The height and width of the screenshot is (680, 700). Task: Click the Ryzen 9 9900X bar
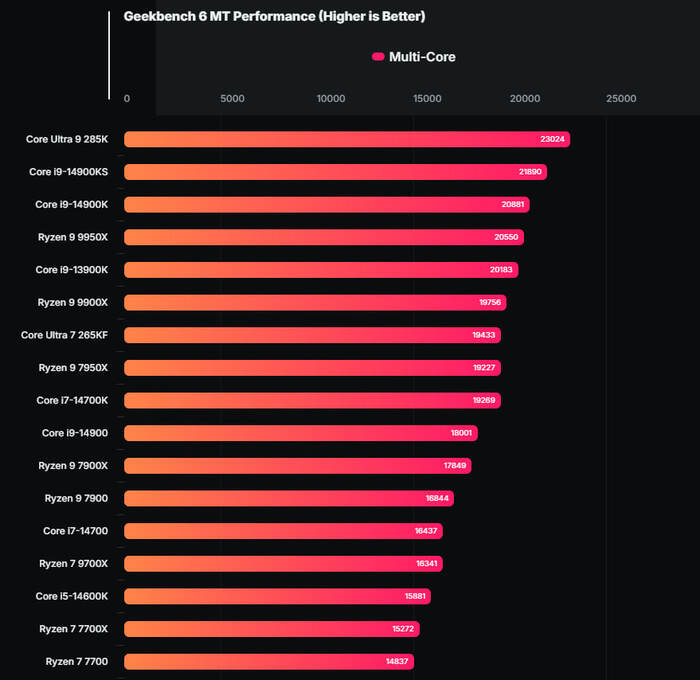click(x=315, y=302)
